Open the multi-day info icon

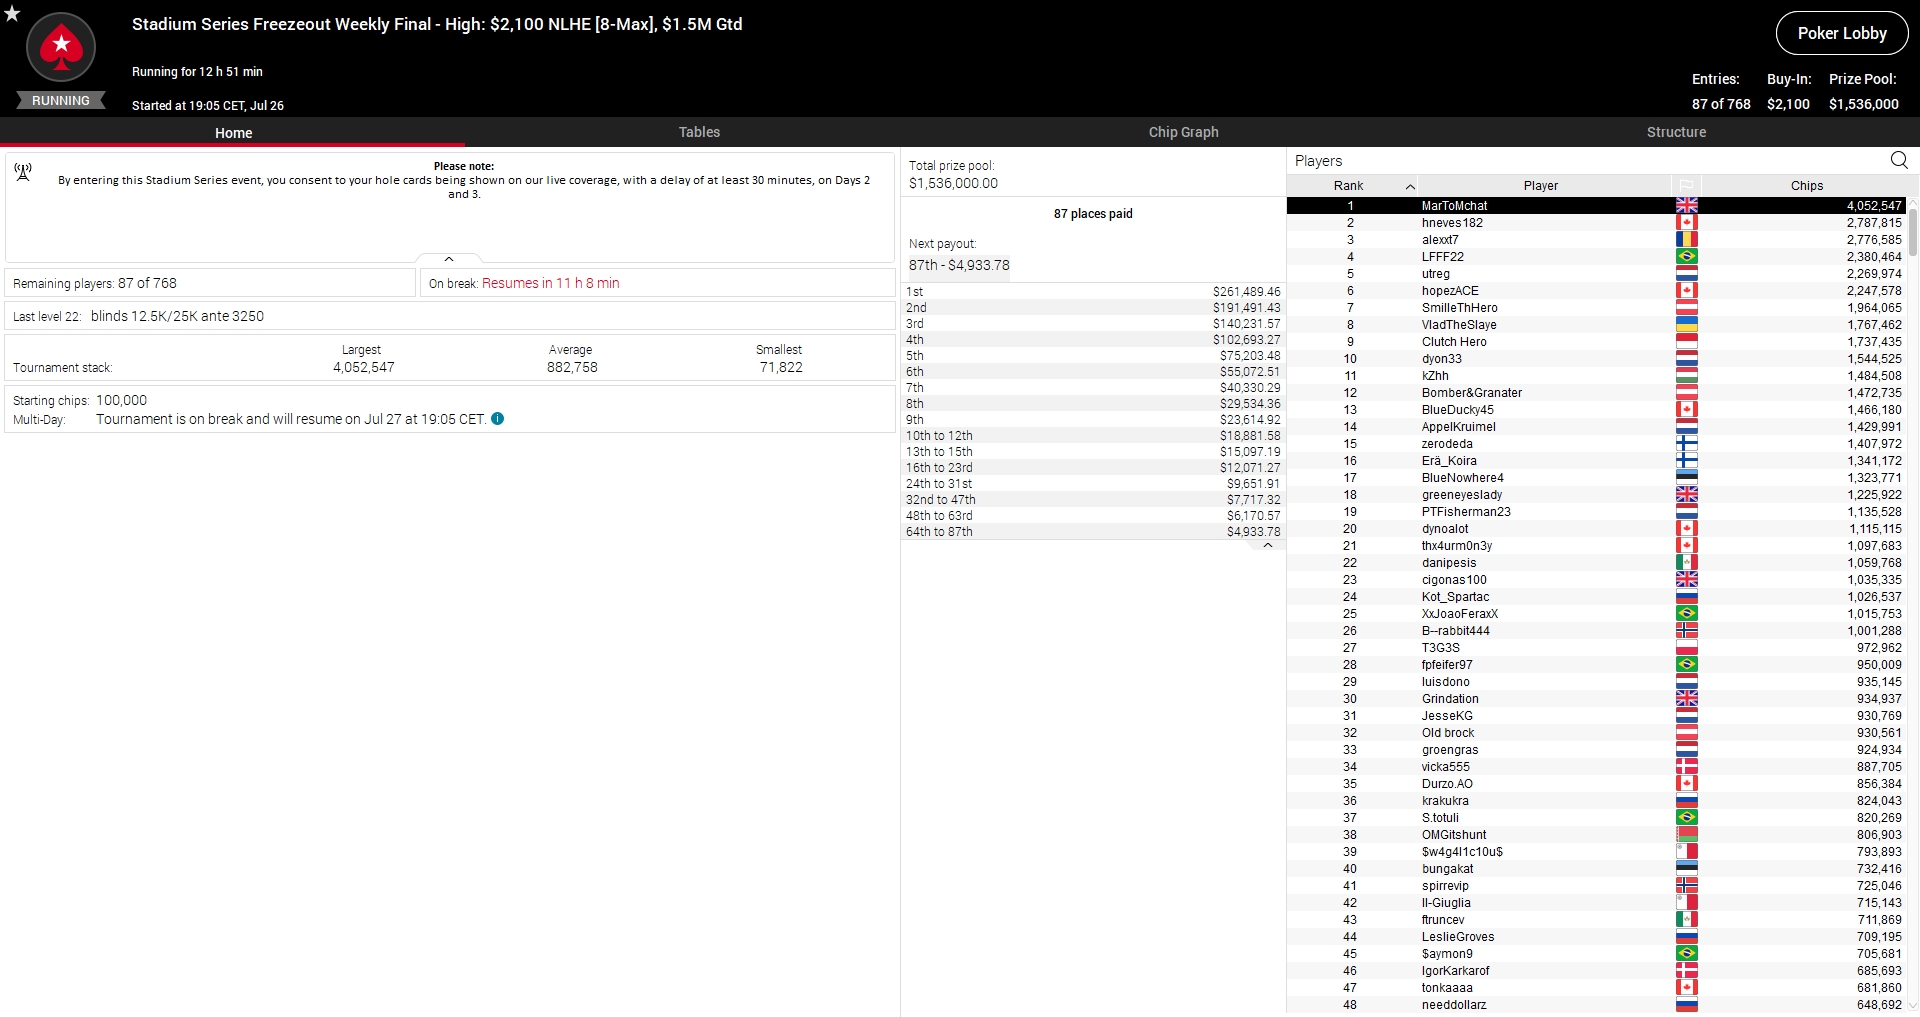(498, 419)
